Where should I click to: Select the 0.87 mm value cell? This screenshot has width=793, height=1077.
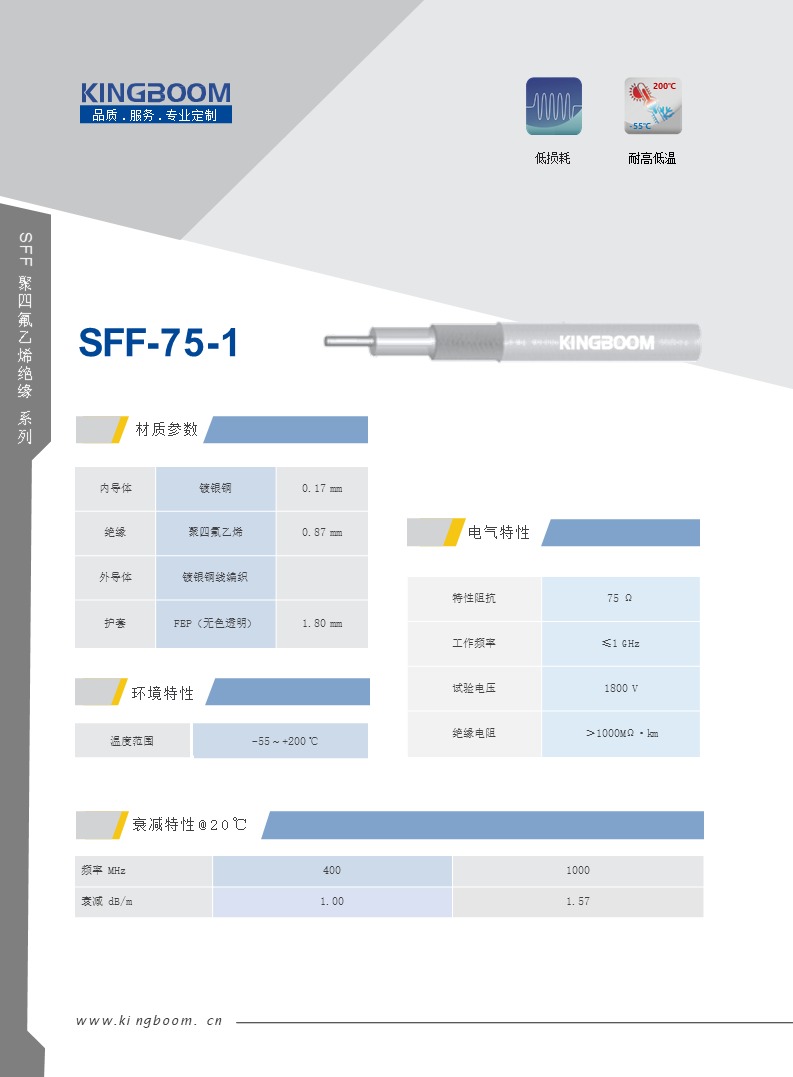coord(322,532)
